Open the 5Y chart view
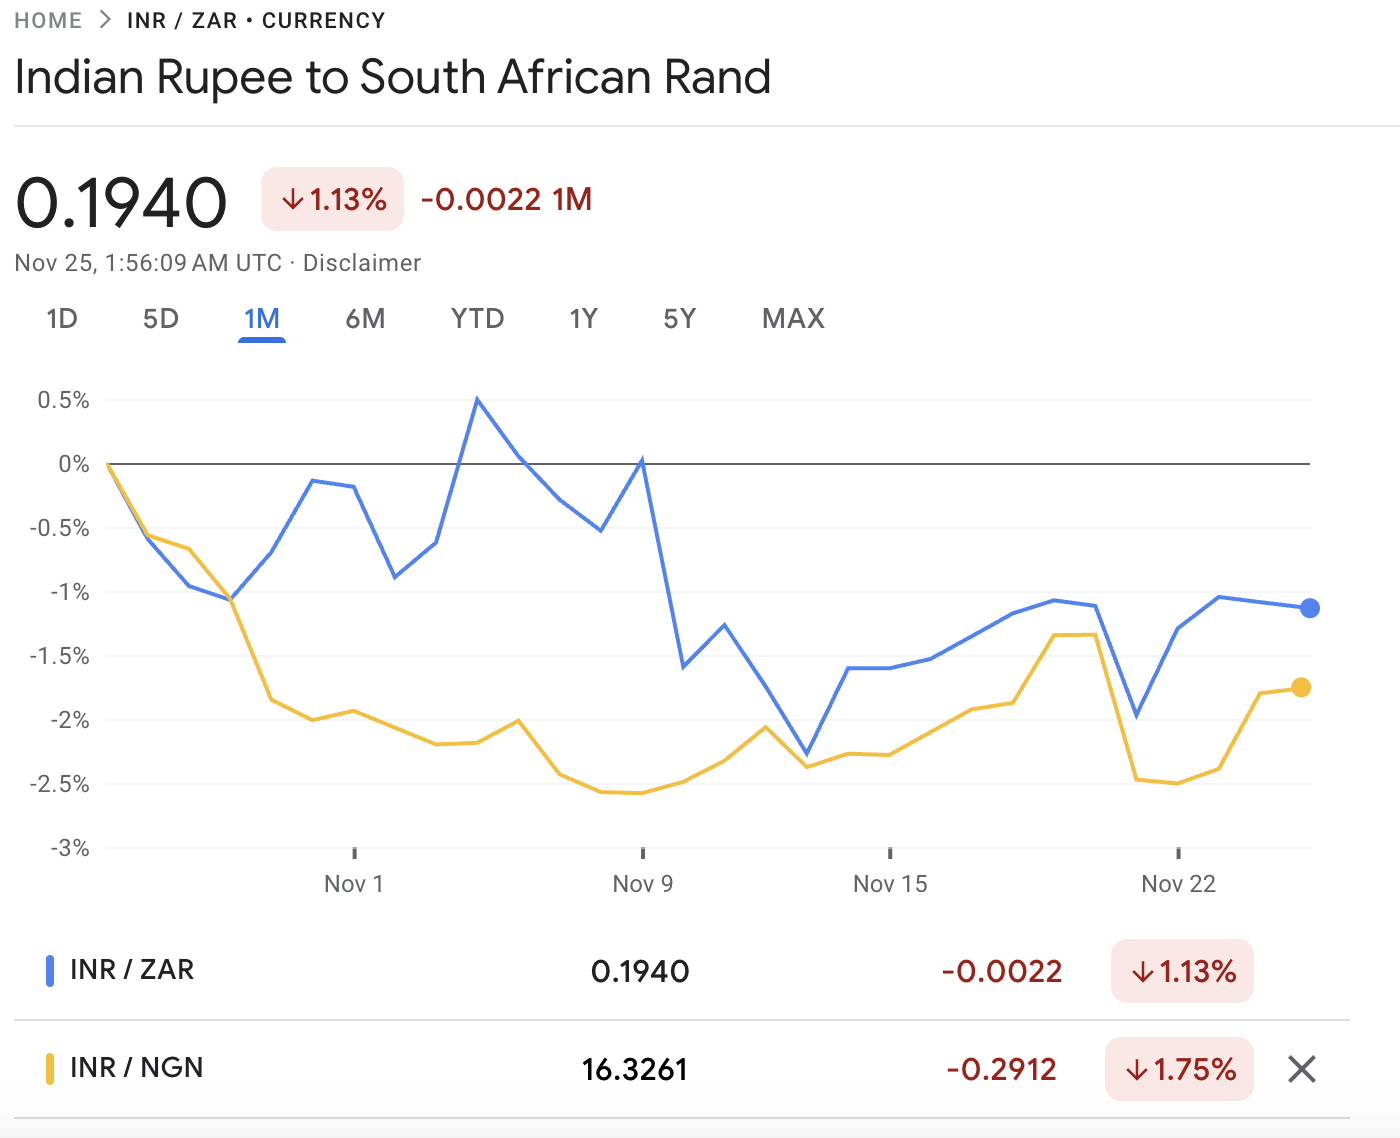Image resolution: width=1400 pixels, height=1138 pixels. click(x=679, y=318)
